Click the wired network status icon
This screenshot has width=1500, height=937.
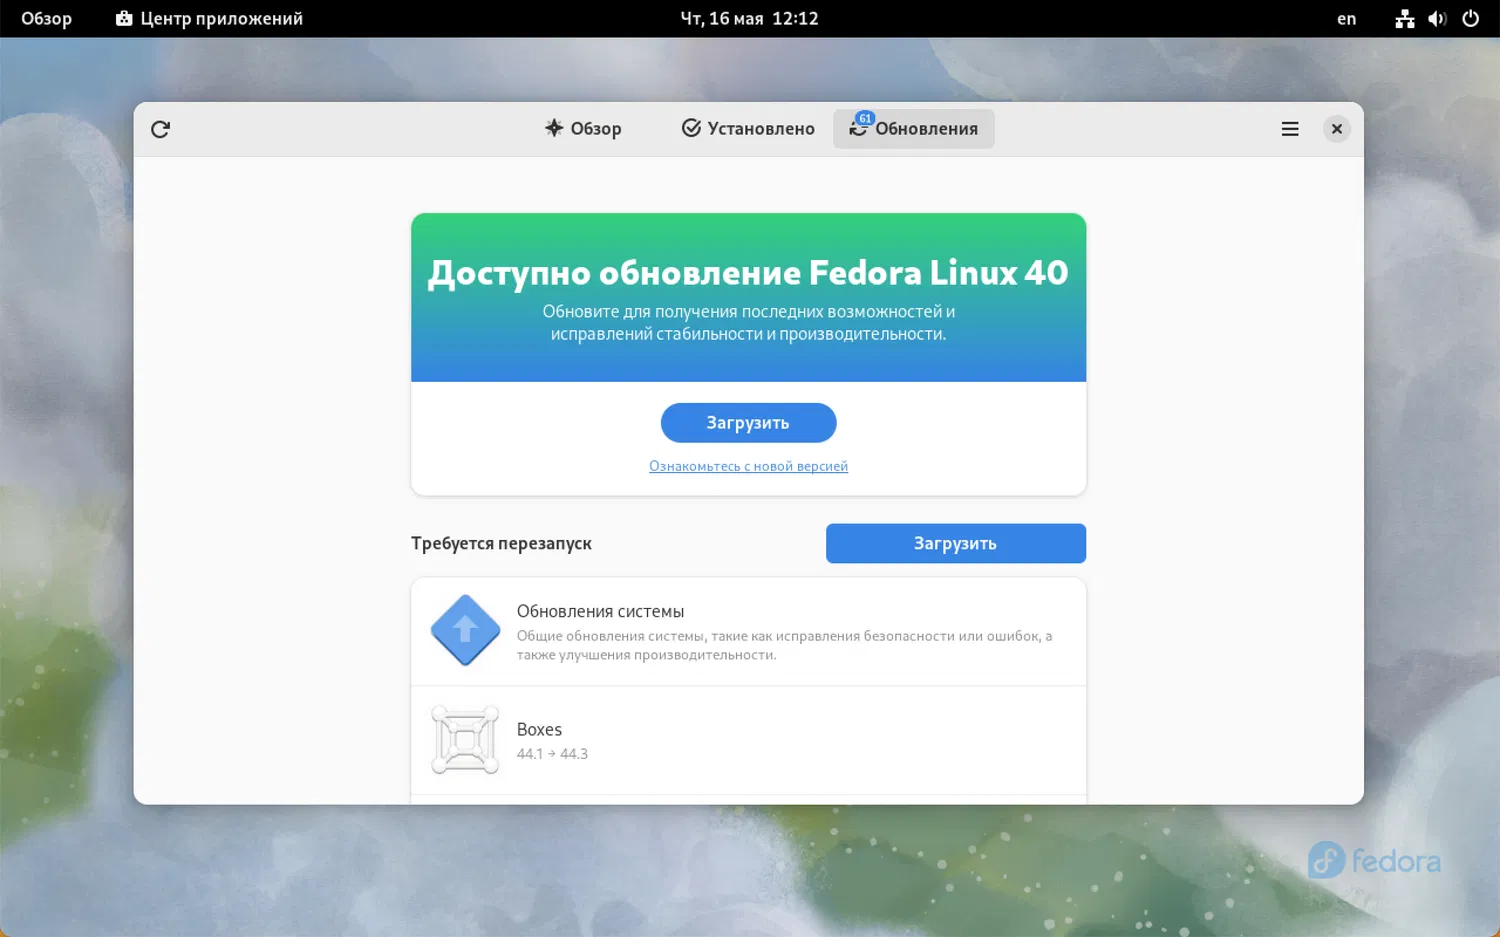1405,19
